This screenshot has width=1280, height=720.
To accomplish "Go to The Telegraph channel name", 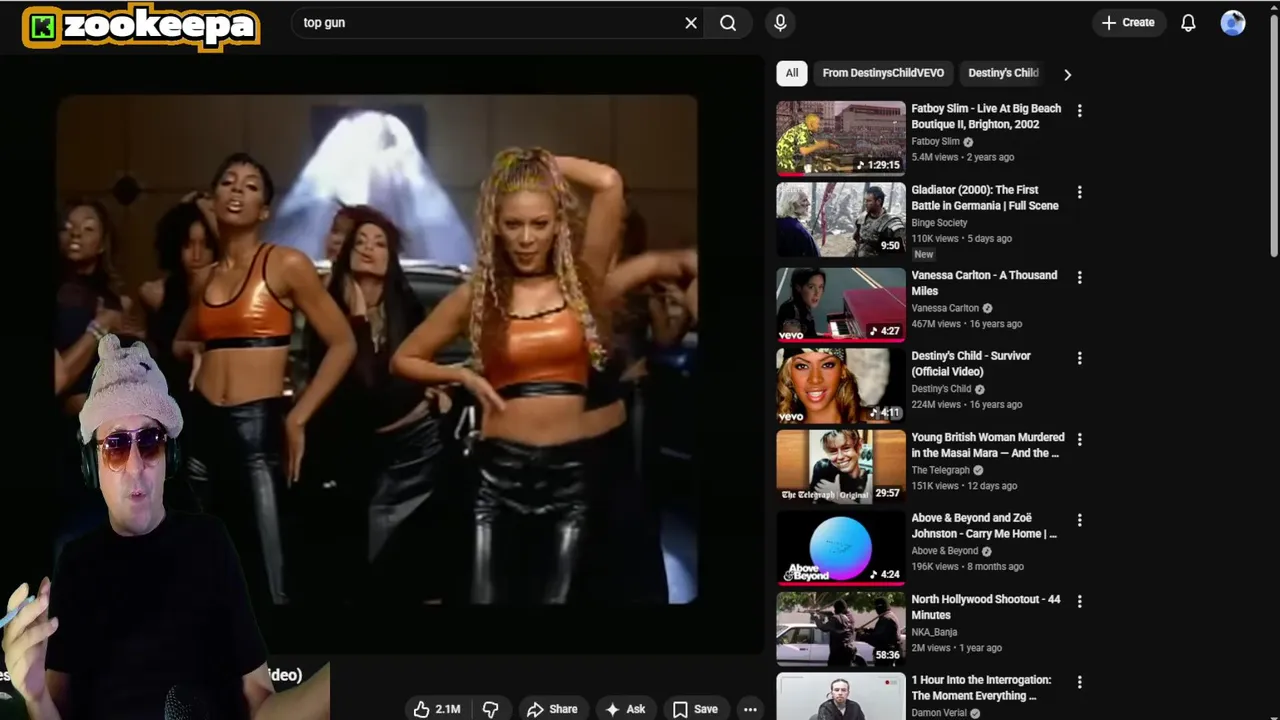I will (940, 470).
